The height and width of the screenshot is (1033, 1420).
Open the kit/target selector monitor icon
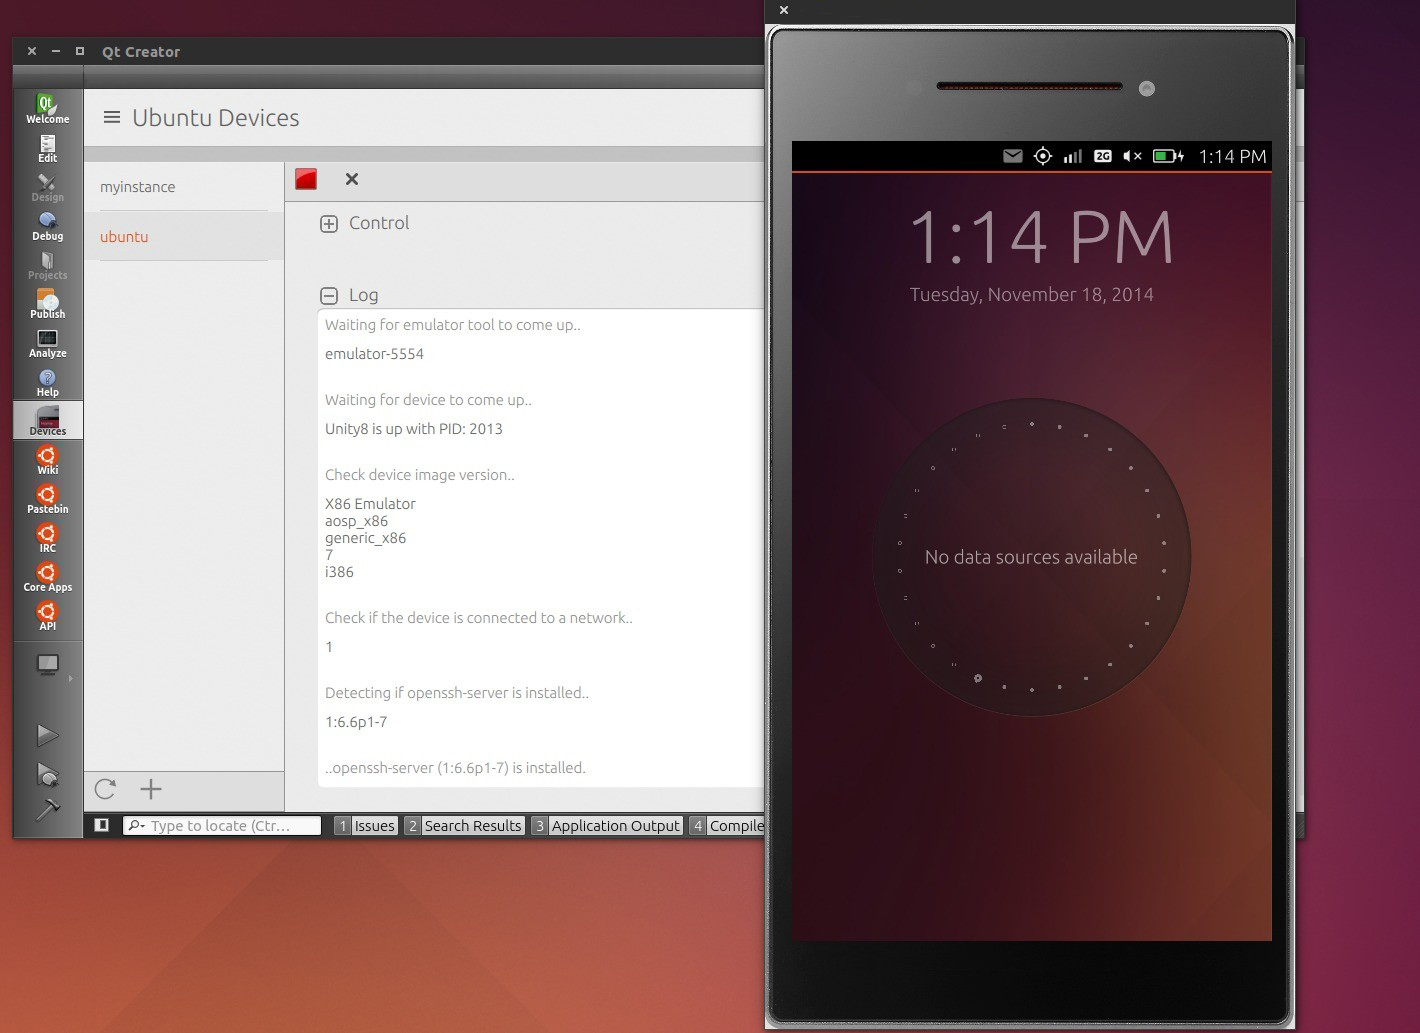47,665
